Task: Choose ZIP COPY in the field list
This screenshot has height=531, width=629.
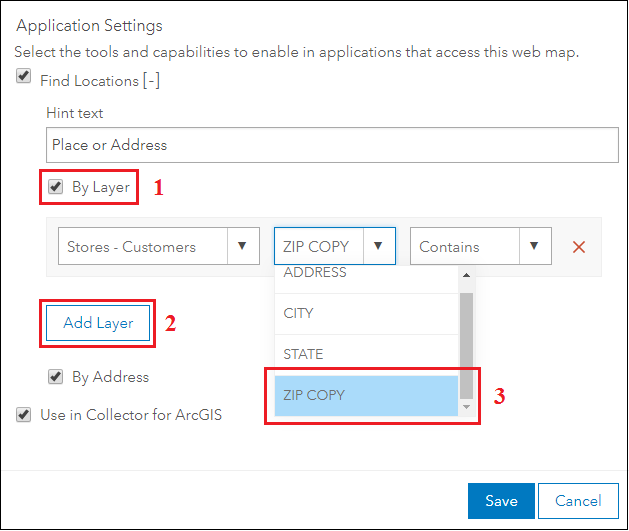Action: coord(366,395)
